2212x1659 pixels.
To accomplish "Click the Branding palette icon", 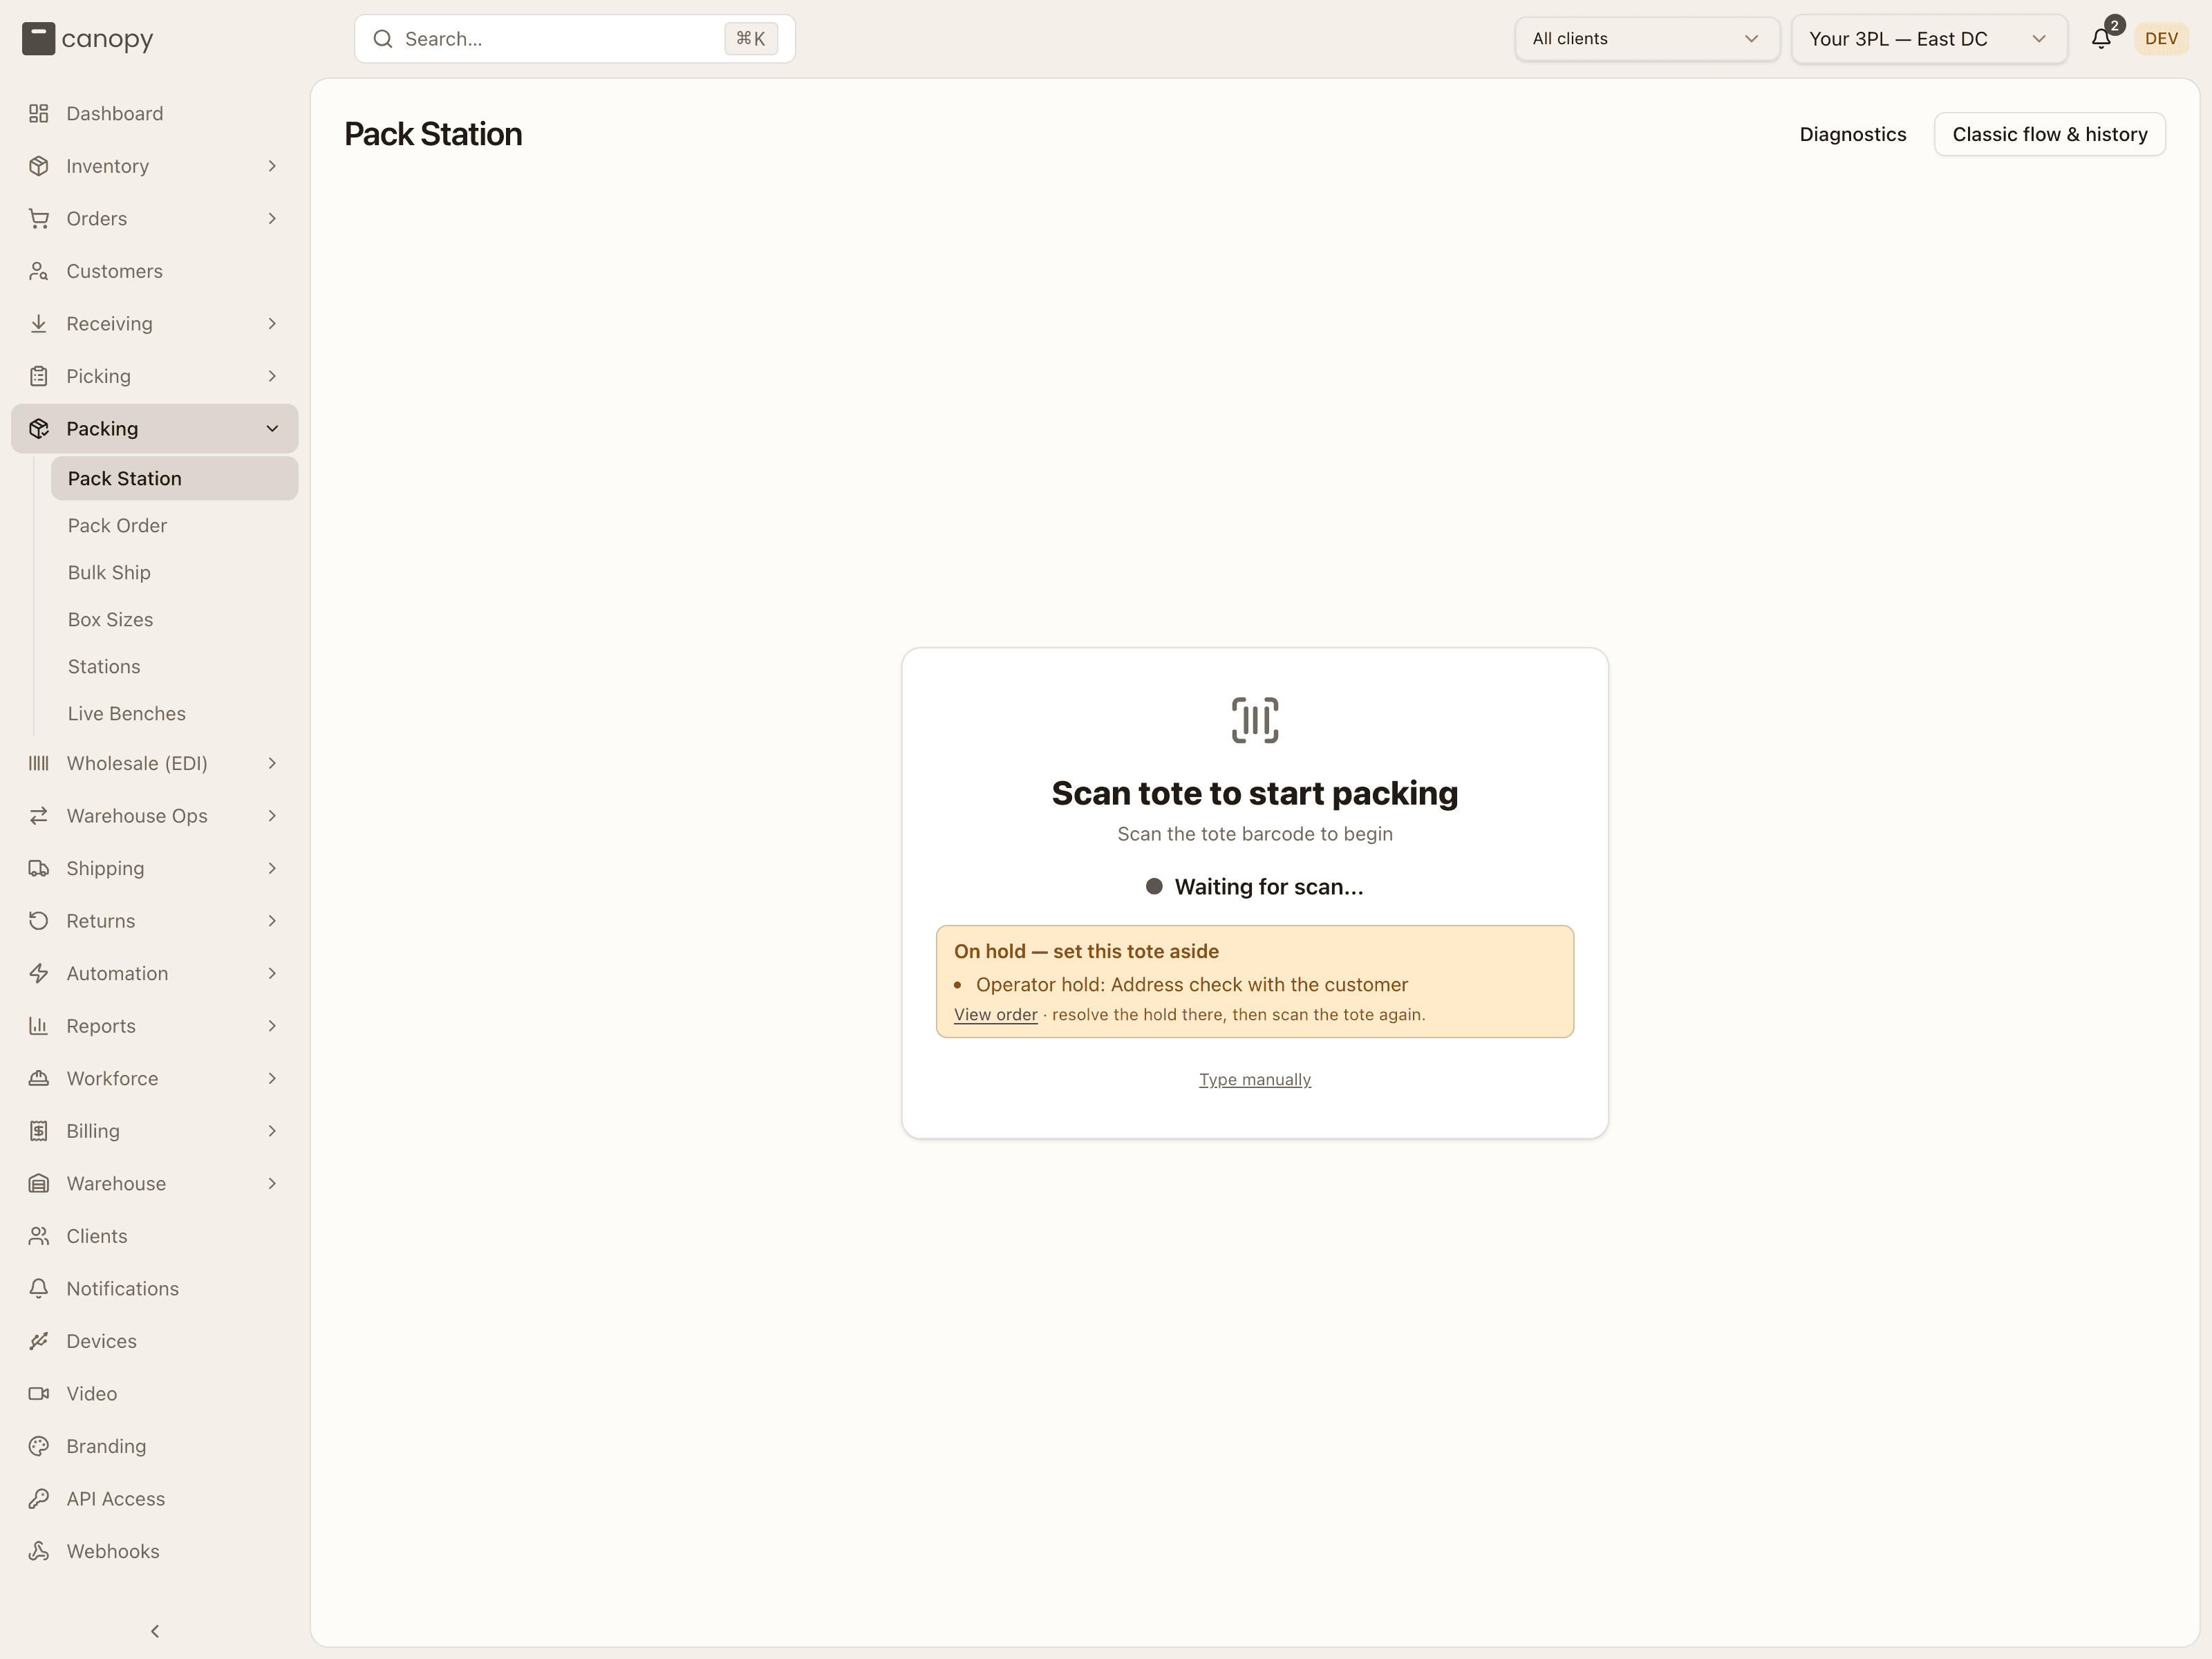I will tap(39, 1446).
